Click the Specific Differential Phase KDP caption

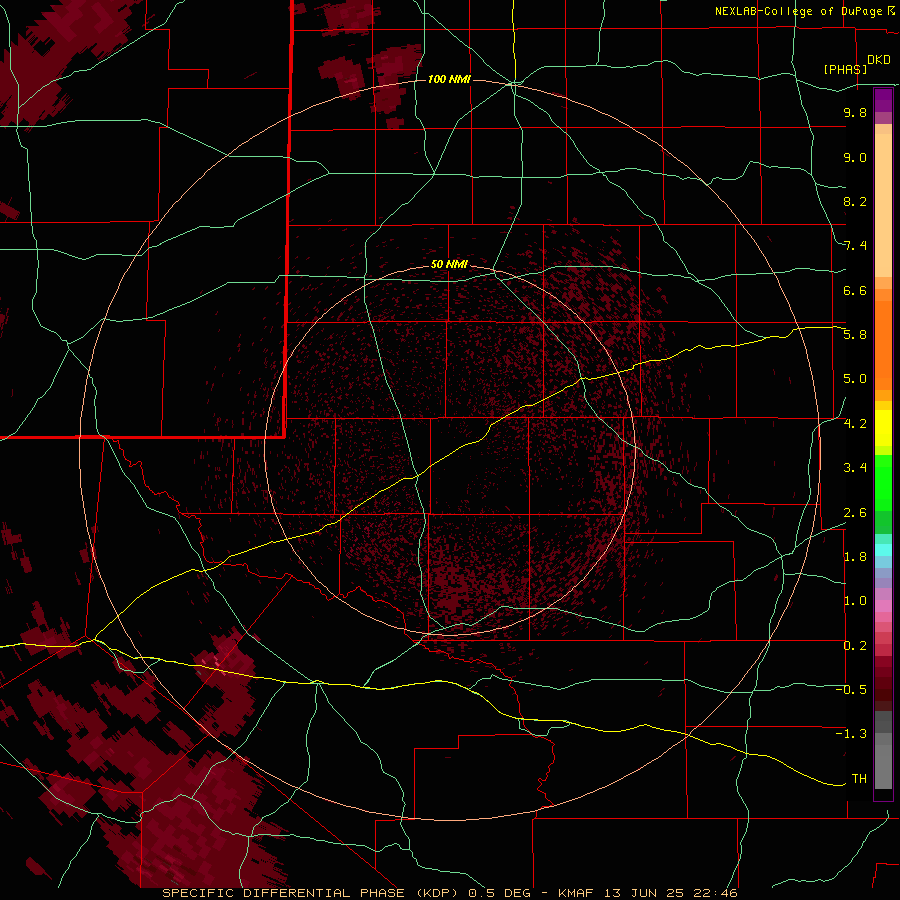[449, 893]
